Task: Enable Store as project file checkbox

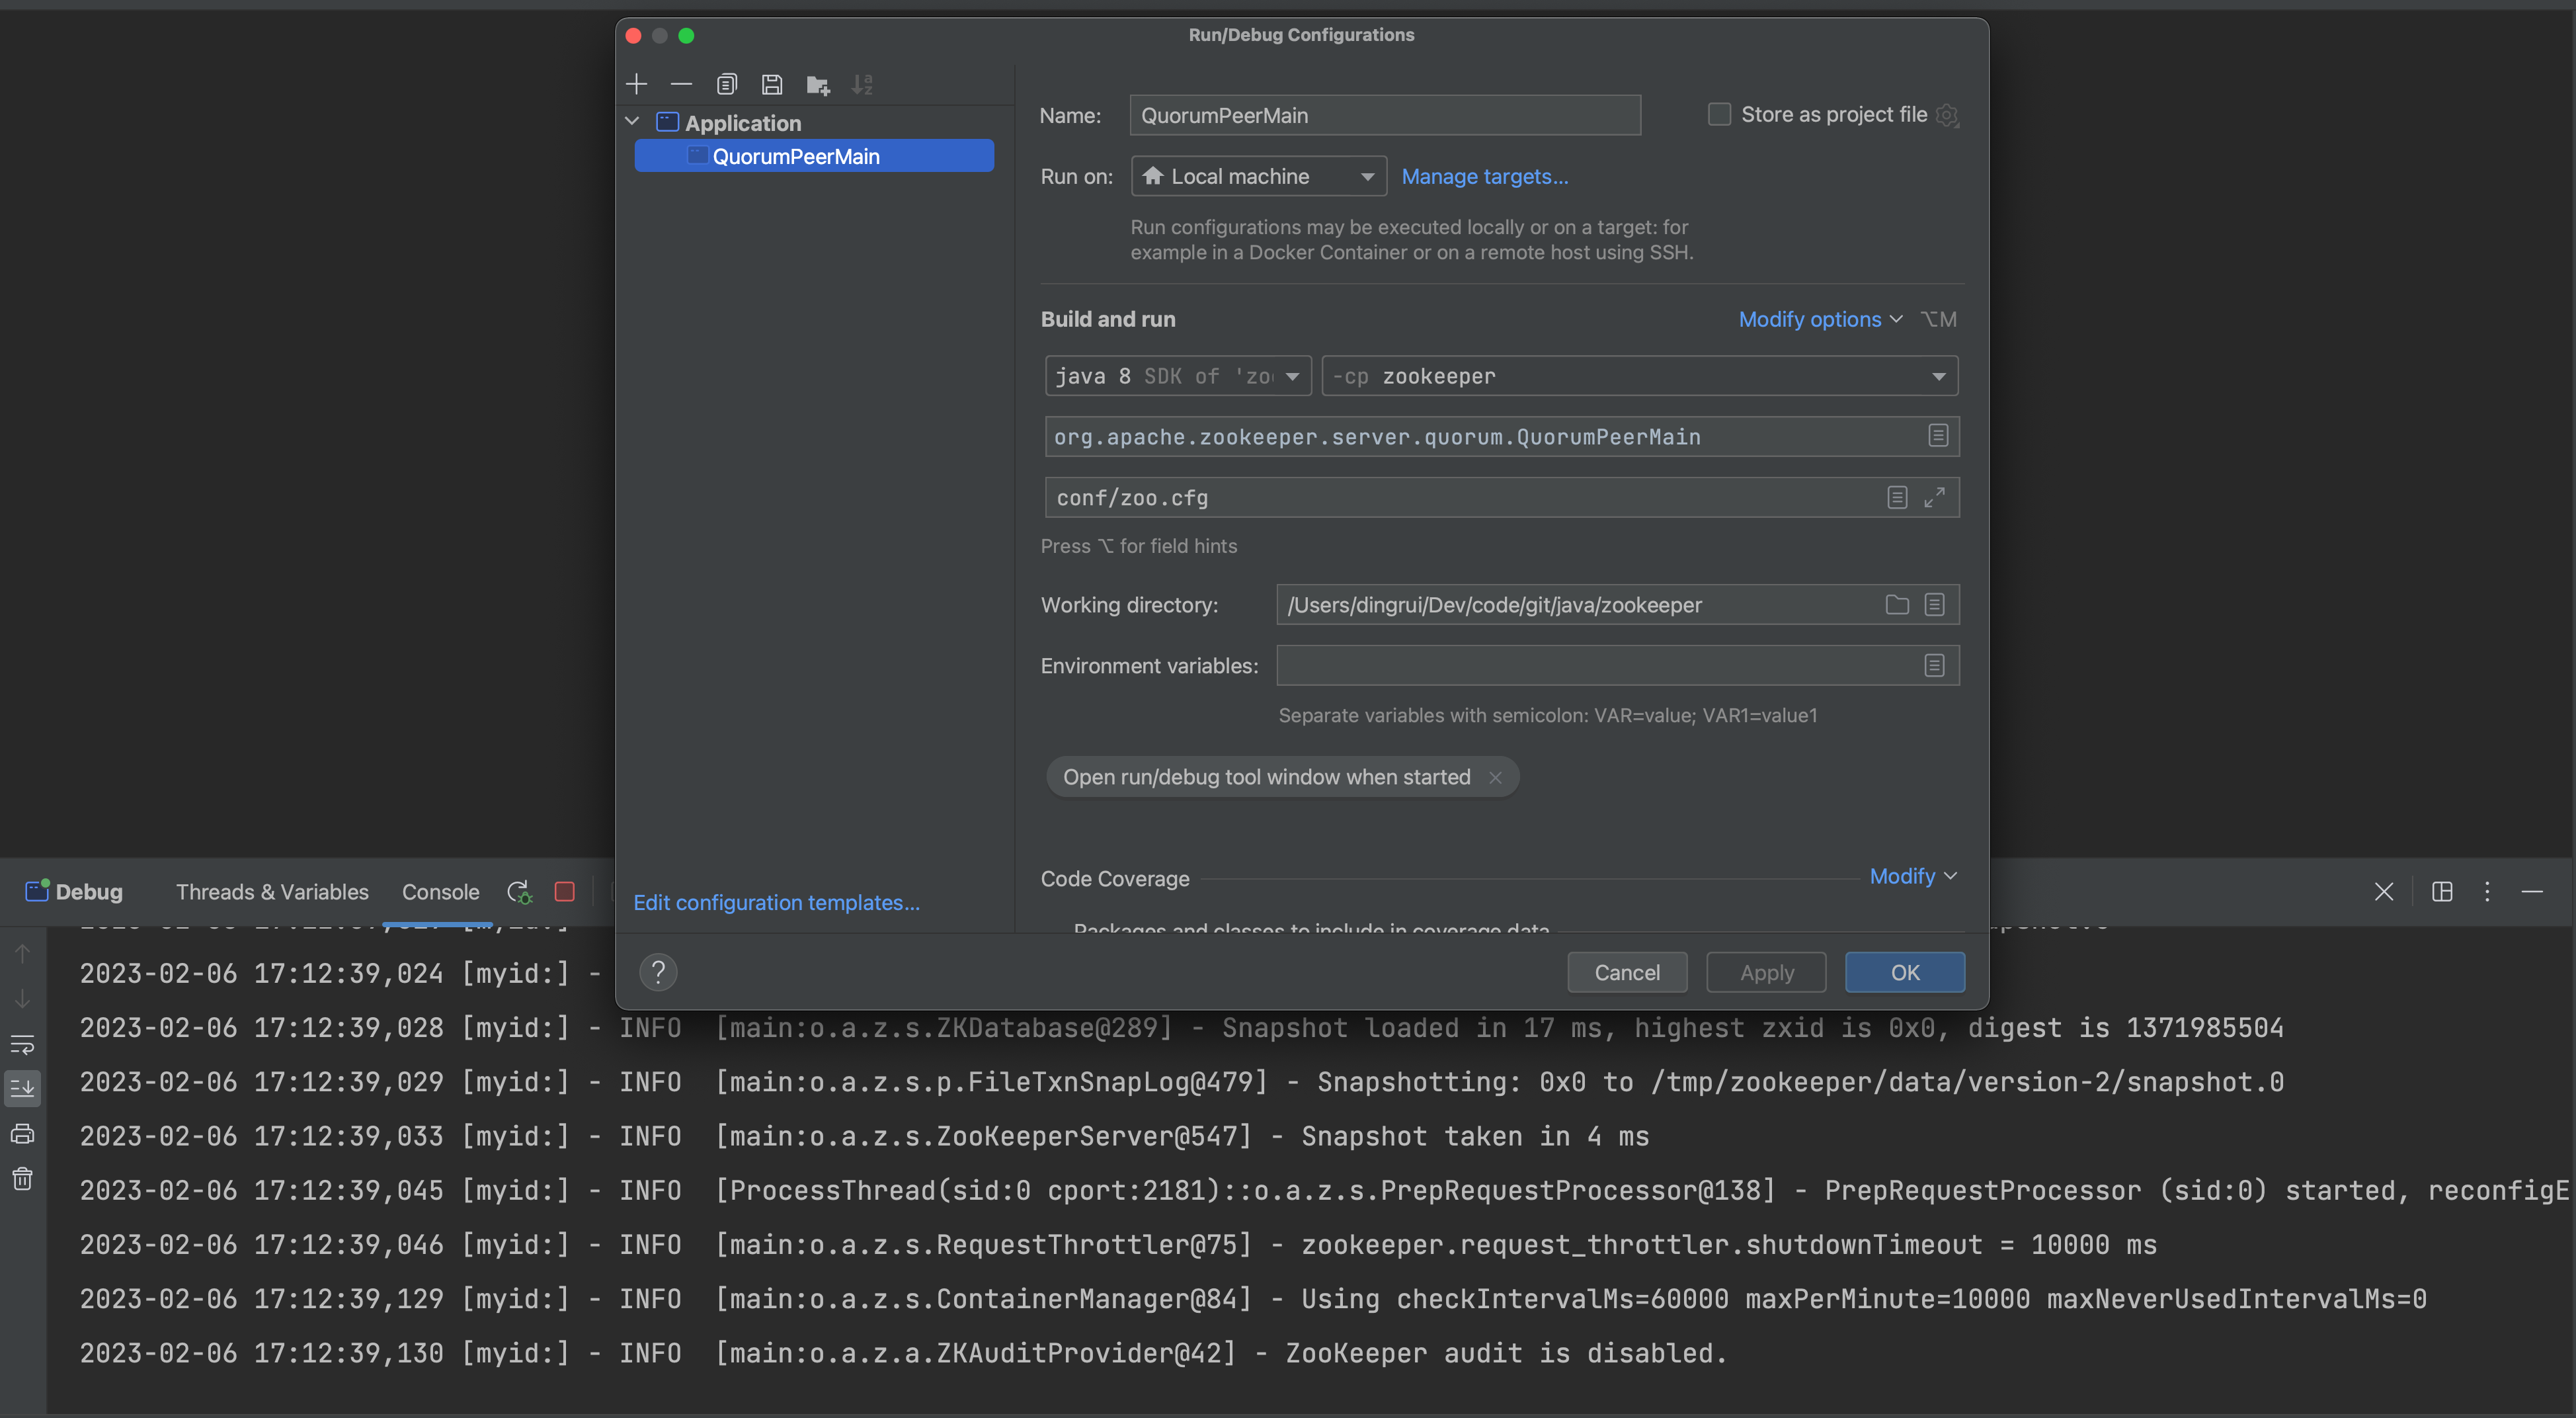Action: [x=1719, y=114]
